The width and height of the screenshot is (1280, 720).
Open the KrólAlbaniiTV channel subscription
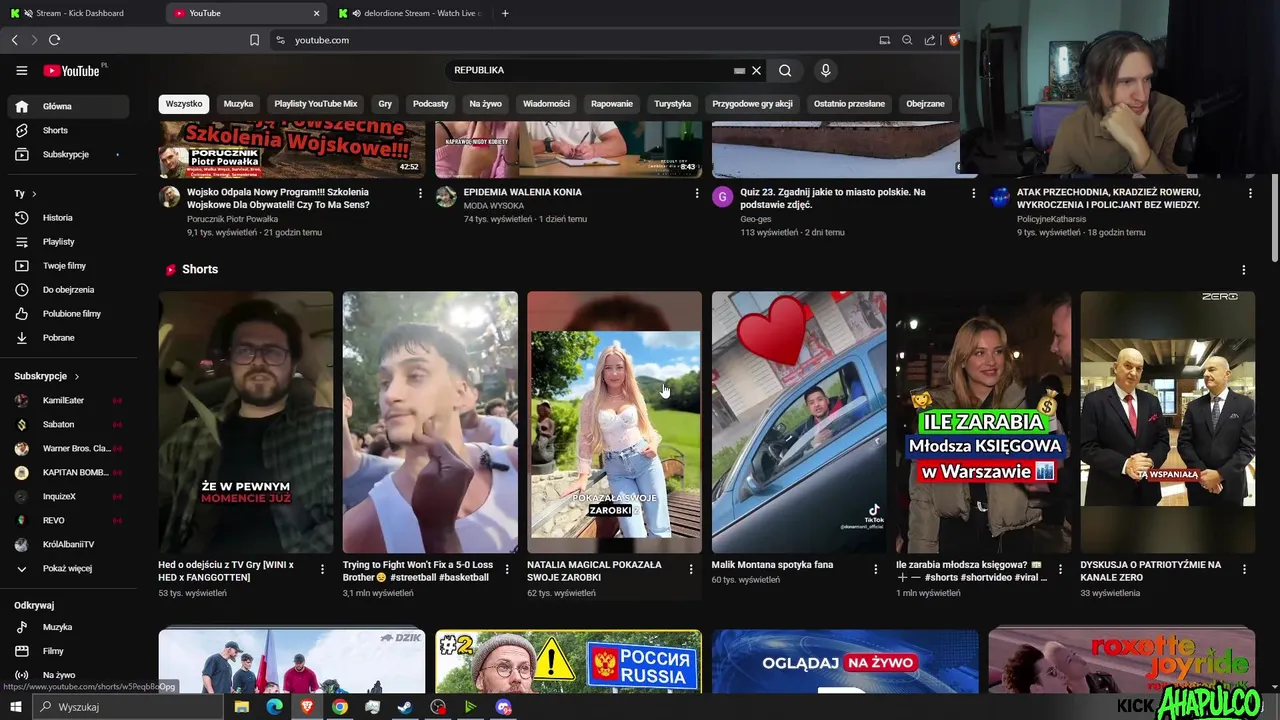[x=68, y=544]
